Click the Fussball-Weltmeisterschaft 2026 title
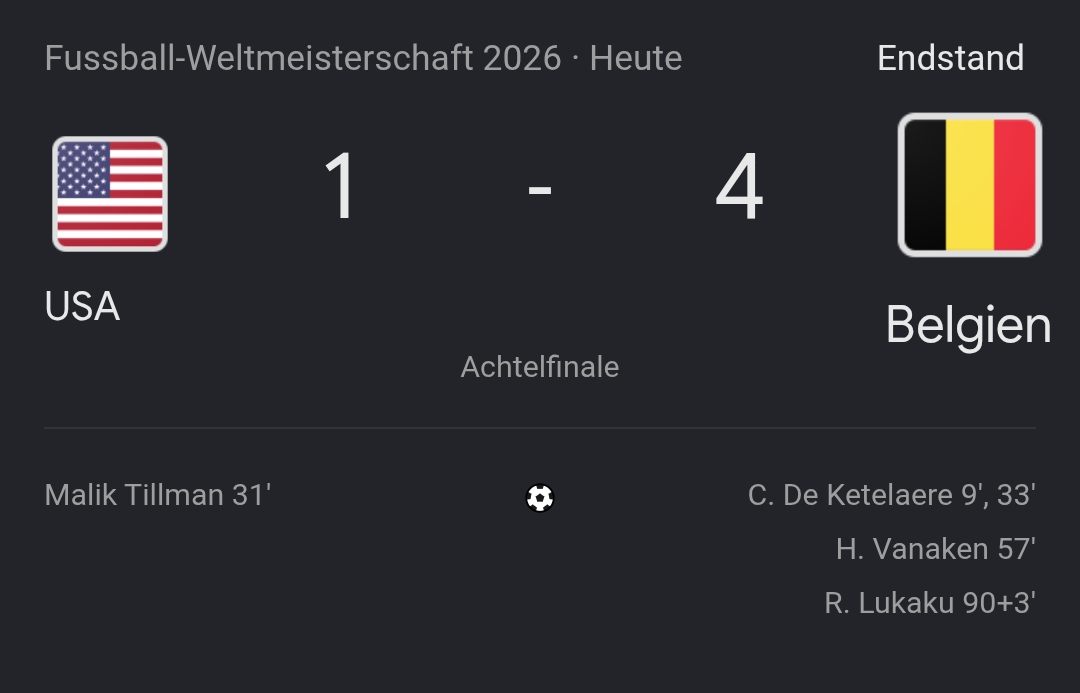This screenshot has width=1080, height=693. point(303,58)
